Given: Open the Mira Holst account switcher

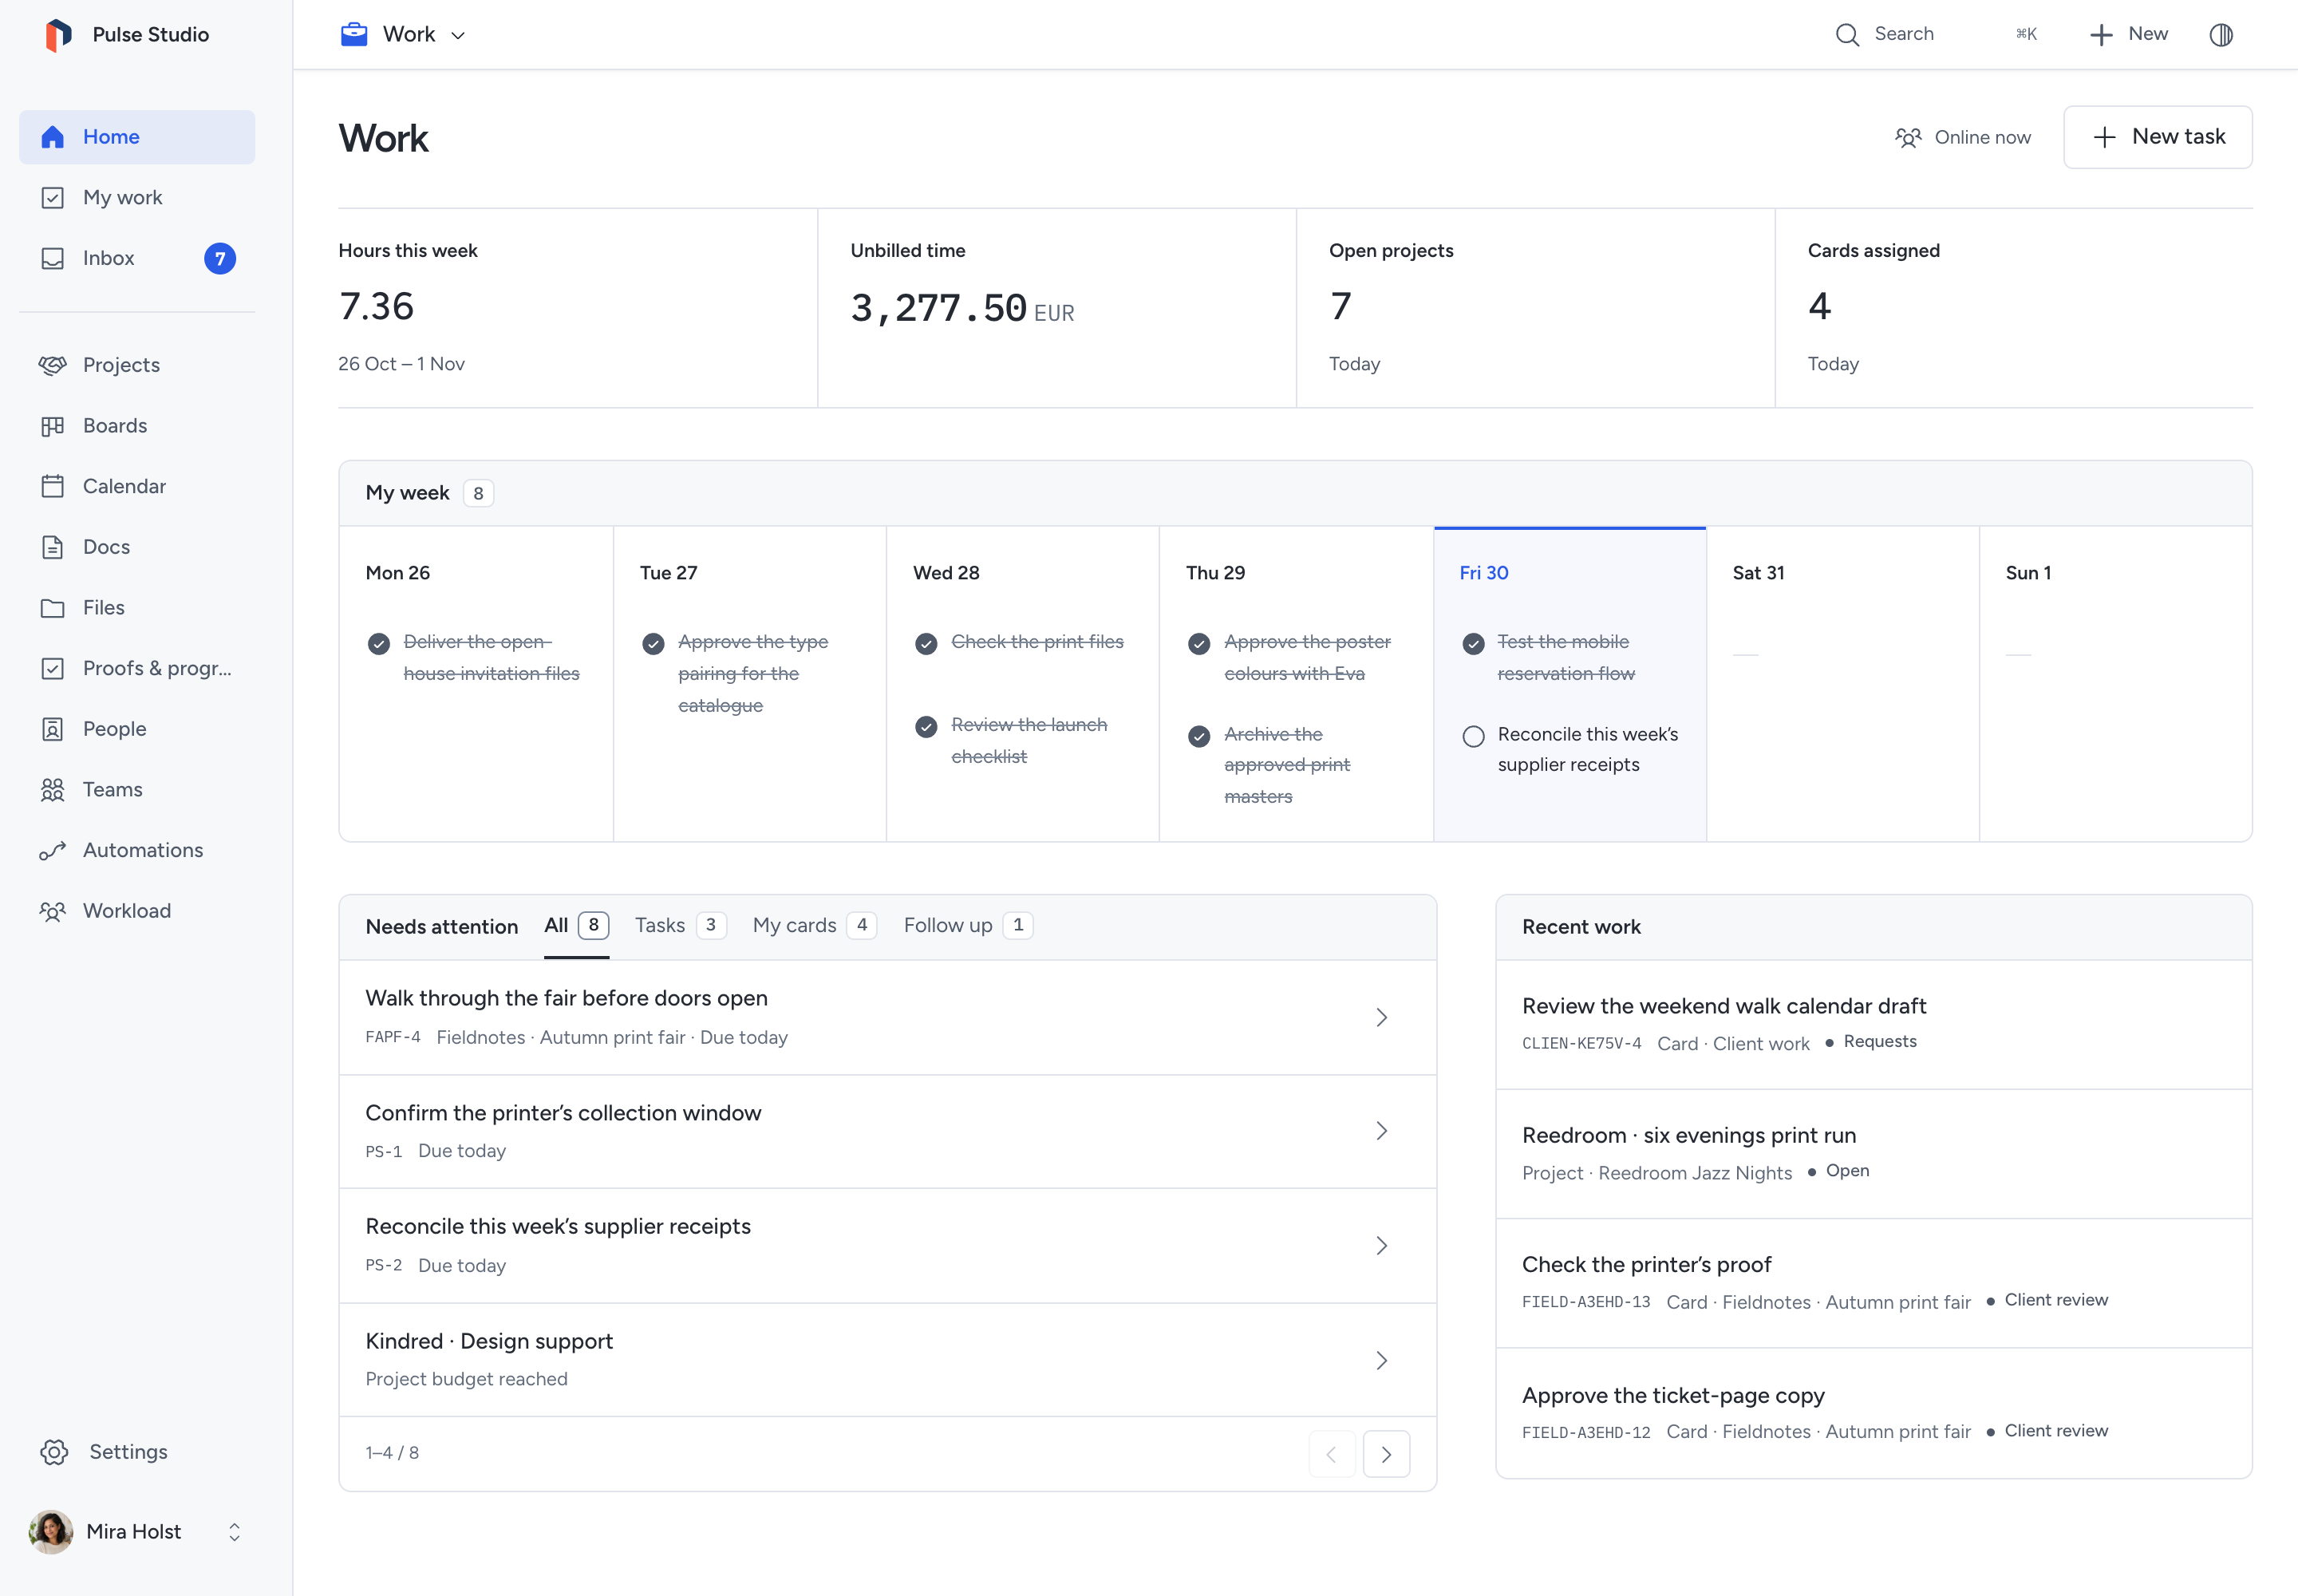Looking at the screenshot, I should pos(137,1532).
